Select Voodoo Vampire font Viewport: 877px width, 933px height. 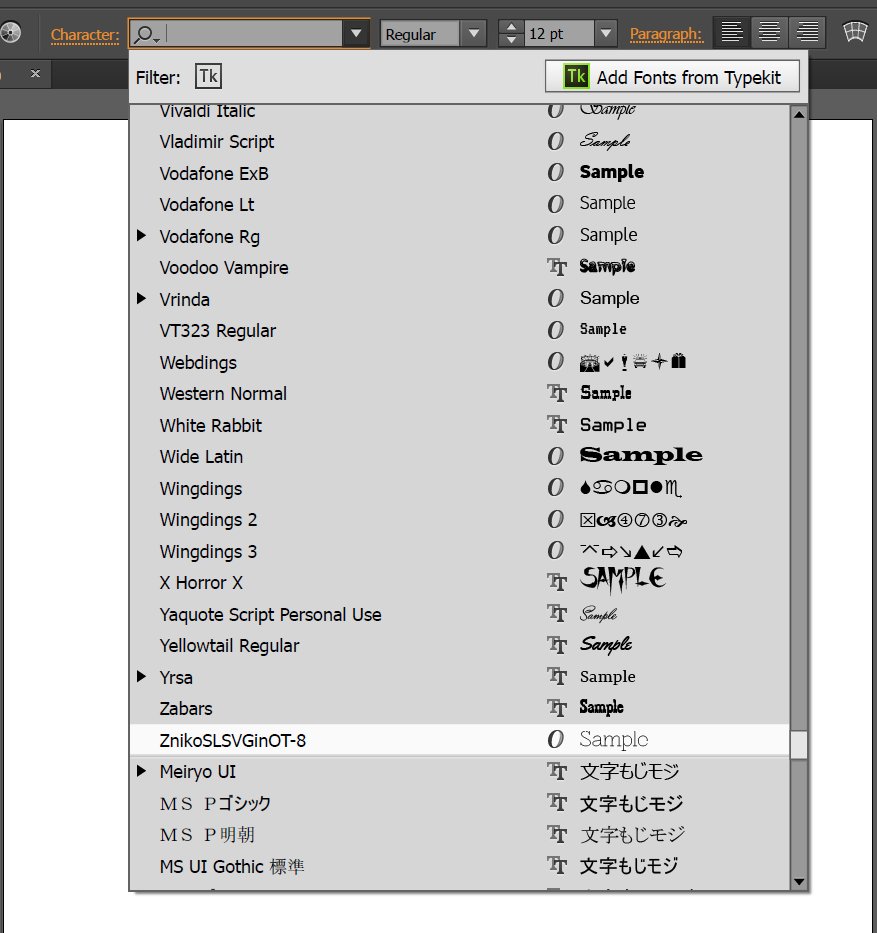click(459, 268)
